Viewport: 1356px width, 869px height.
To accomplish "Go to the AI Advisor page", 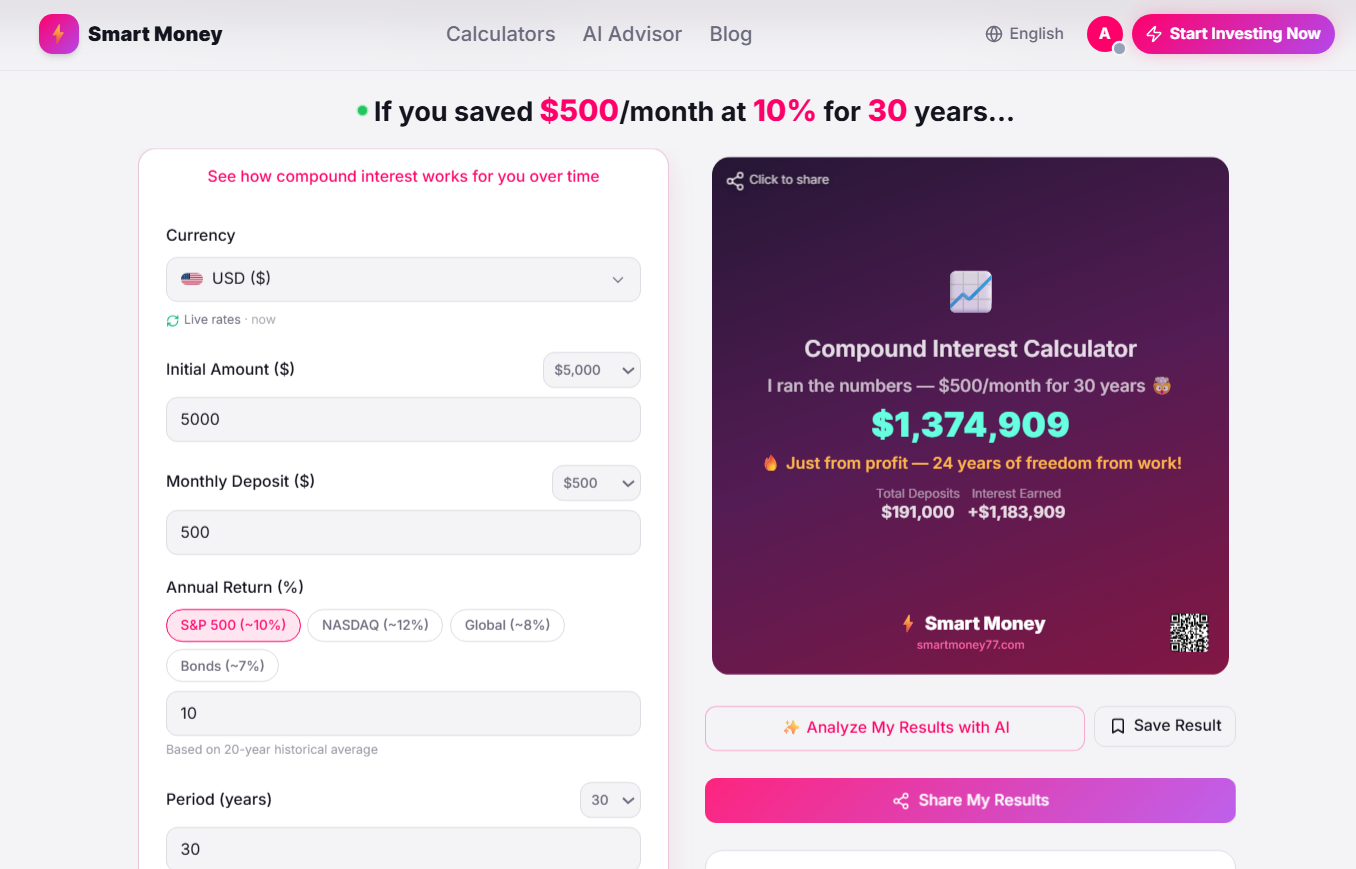I will tap(632, 34).
